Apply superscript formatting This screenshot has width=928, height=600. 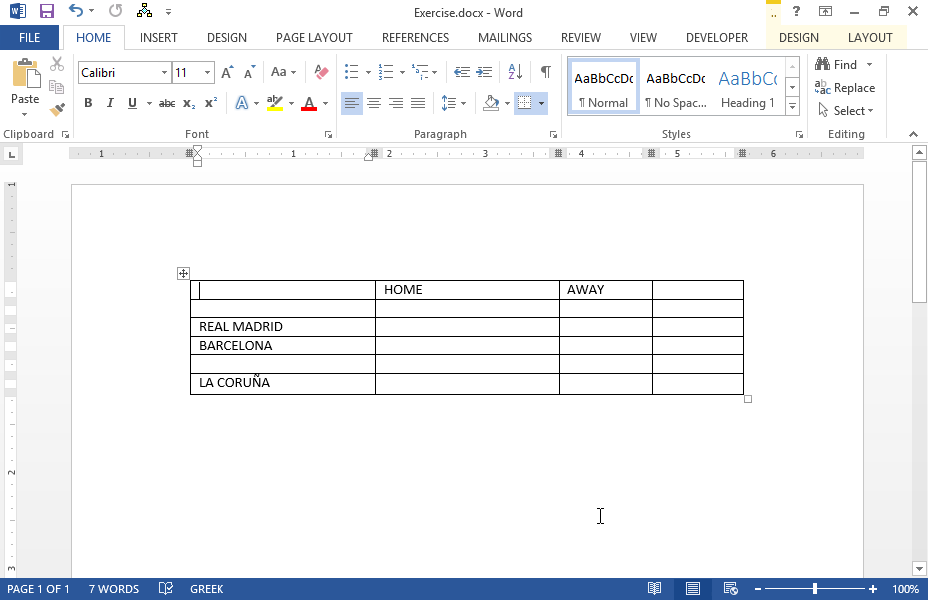coord(211,103)
